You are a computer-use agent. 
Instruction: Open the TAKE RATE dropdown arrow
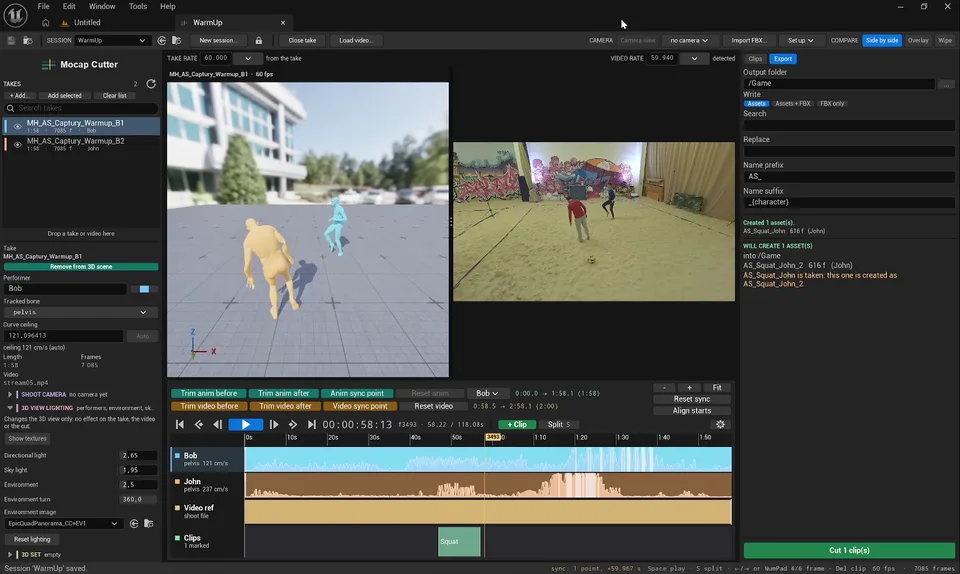point(248,59)
